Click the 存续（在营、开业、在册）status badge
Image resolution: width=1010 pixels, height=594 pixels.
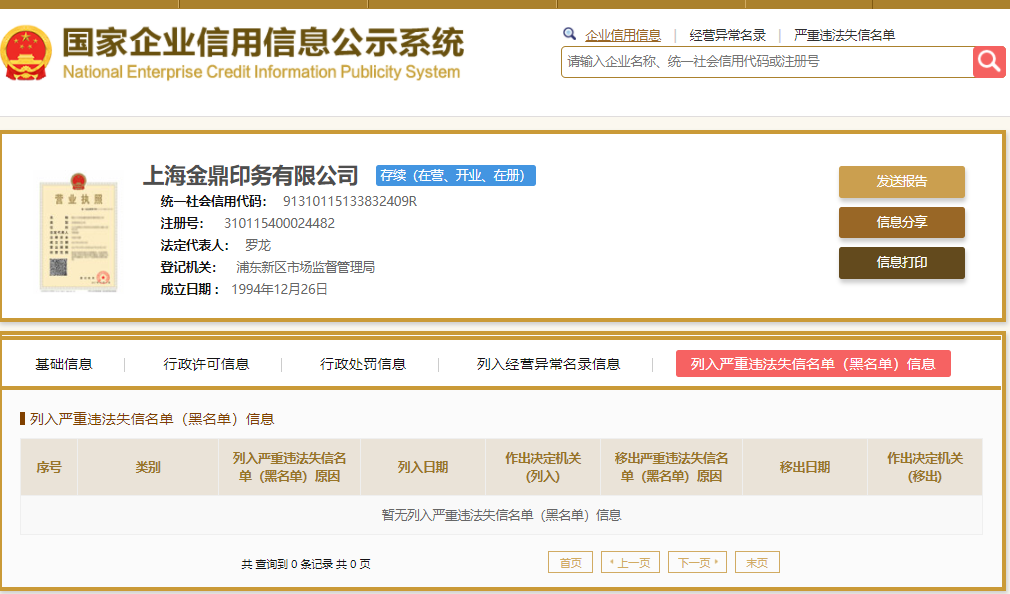(456, 175)
